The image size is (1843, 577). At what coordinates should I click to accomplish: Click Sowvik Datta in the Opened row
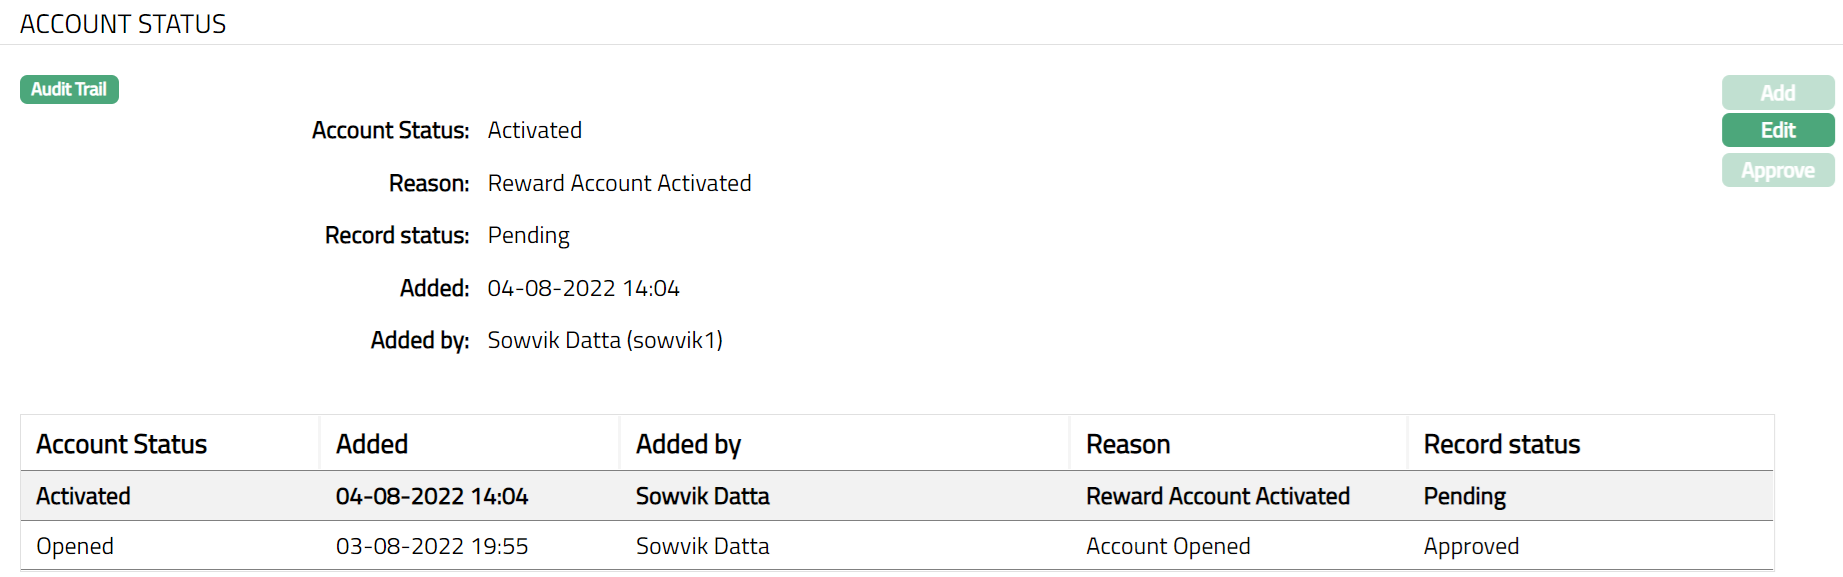click(702, 546)
